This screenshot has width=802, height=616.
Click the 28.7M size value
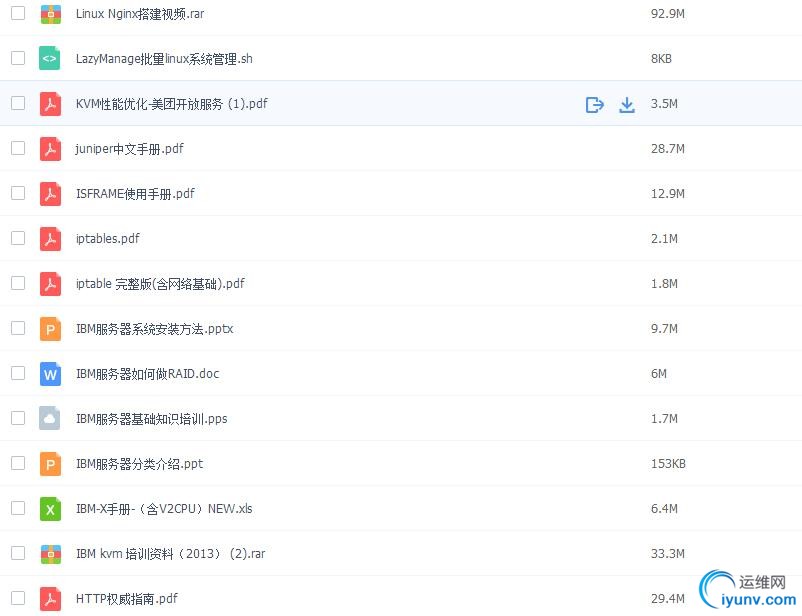point(667,149)
